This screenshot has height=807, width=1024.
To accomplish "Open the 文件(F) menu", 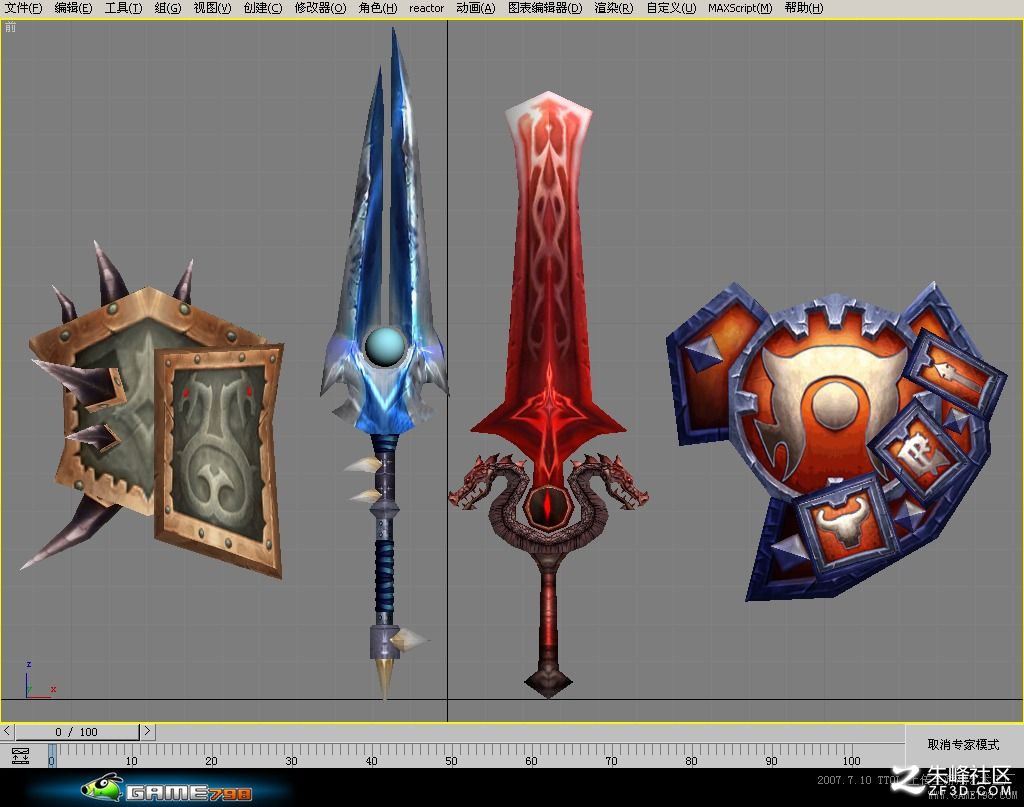I will [x=24, y=8].
